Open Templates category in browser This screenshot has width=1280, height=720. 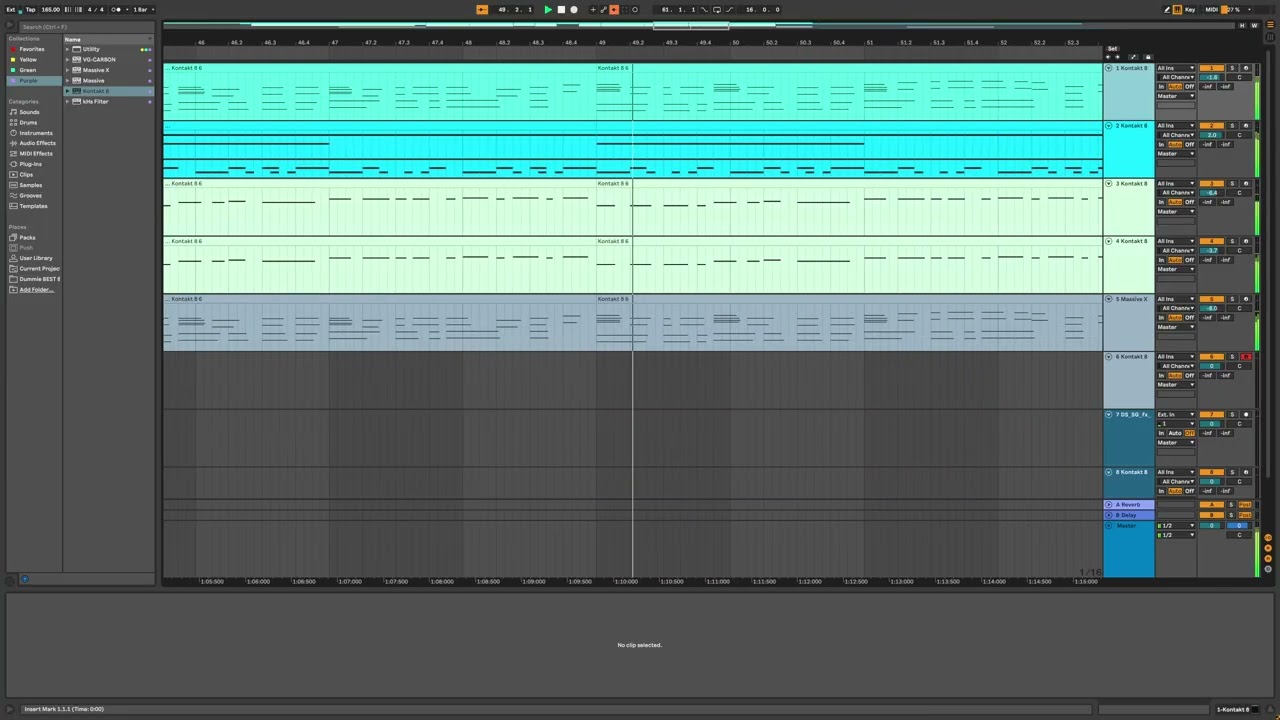(33, 206)
